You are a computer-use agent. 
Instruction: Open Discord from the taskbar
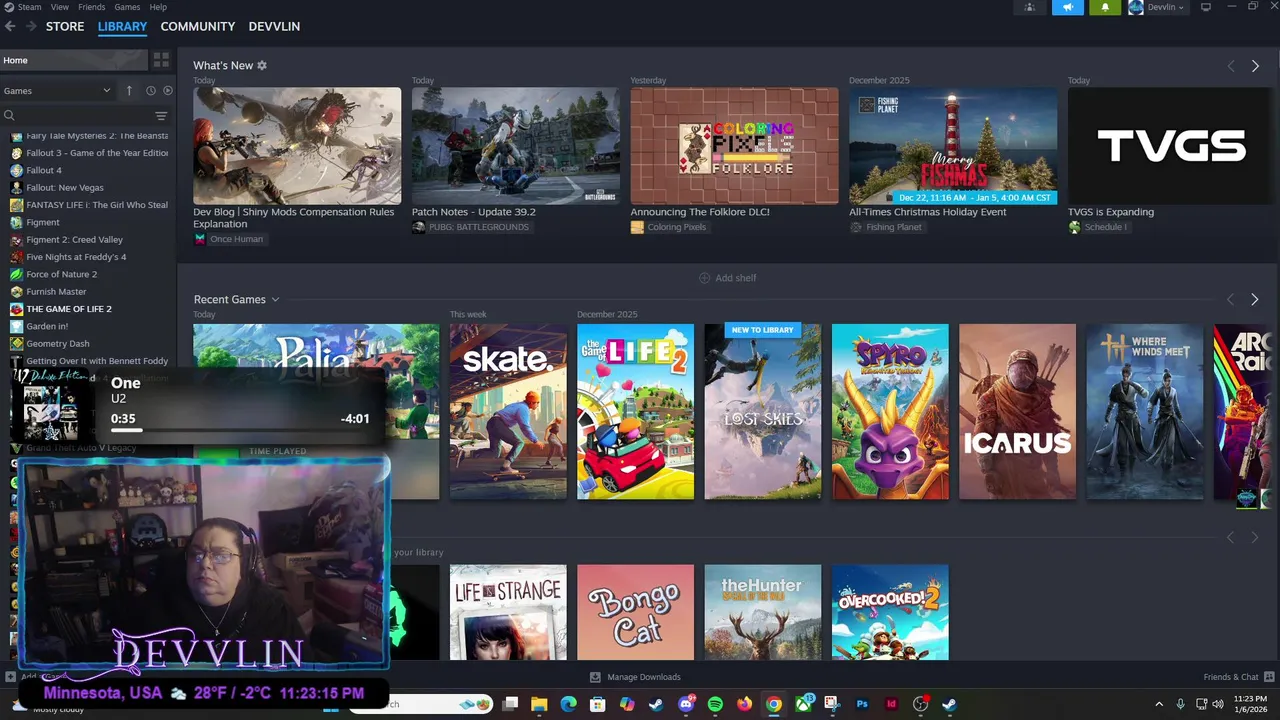[x=686, y=704]
